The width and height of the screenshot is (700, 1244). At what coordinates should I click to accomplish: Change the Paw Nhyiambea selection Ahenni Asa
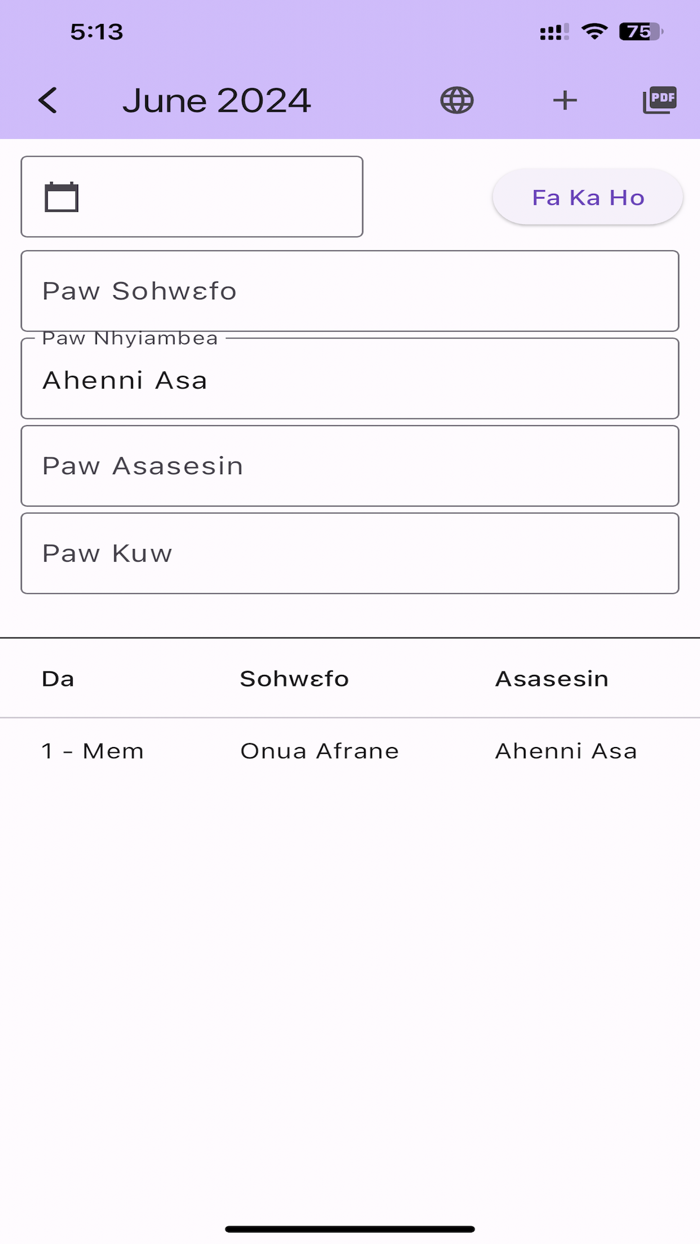pos(350,379)
